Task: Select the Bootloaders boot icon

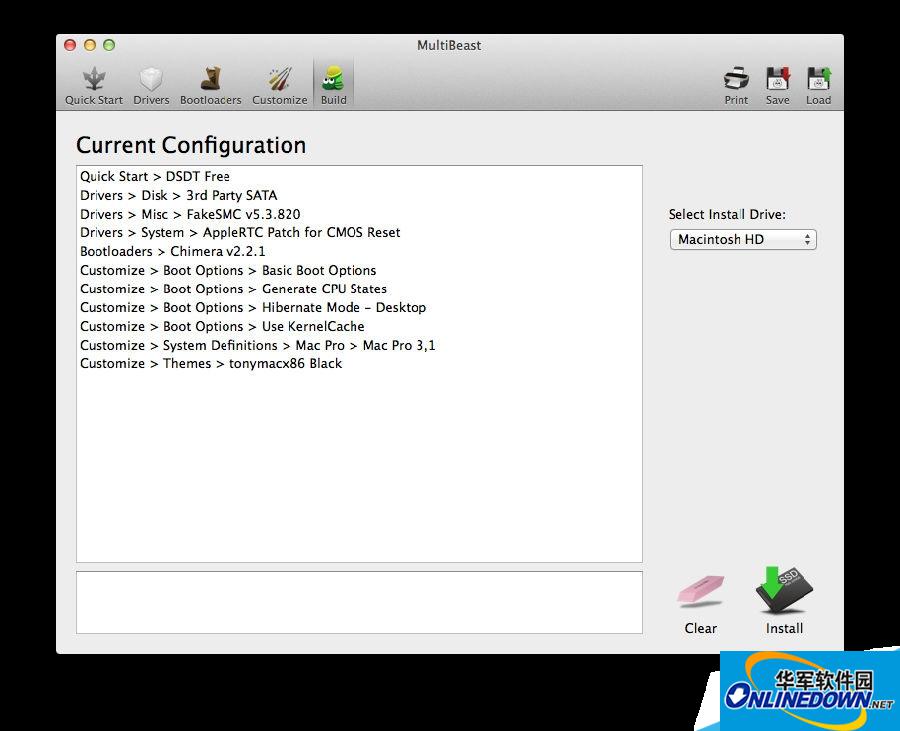Action: [x=210, y=86]
